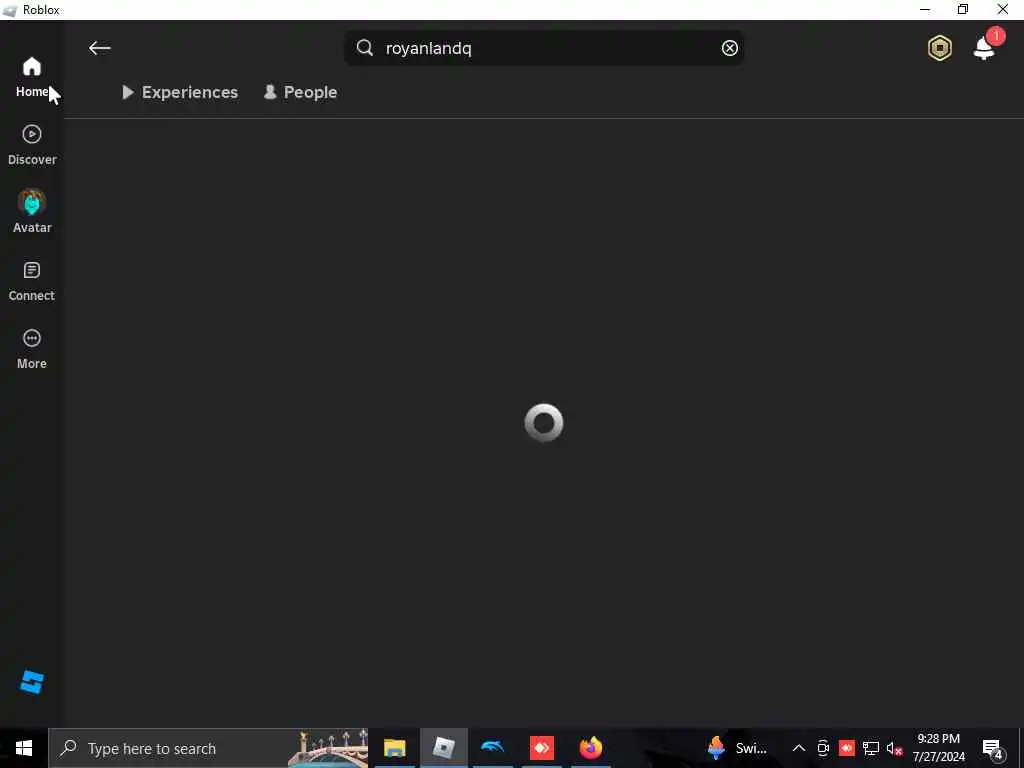1024x768 pixels.
Task: Open the Swi... news widget on taskbar
Action: tap(737, 748)
